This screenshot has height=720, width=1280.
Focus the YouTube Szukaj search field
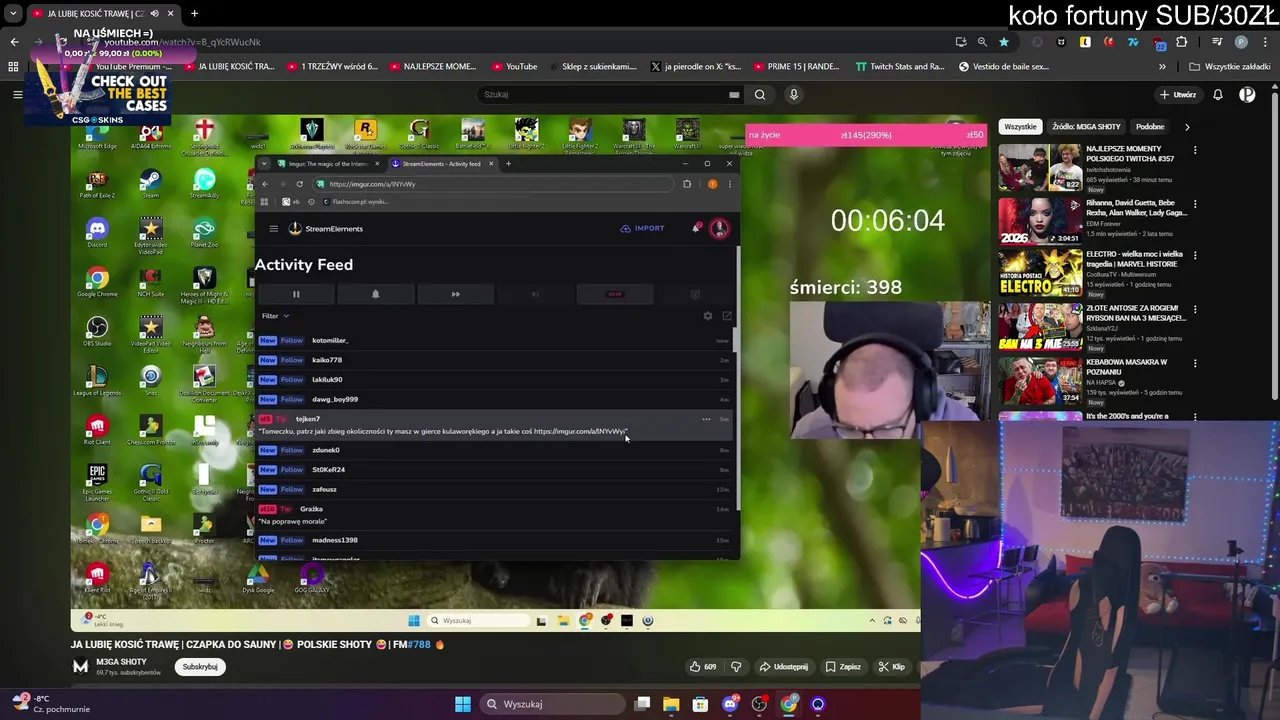point(610,95)
